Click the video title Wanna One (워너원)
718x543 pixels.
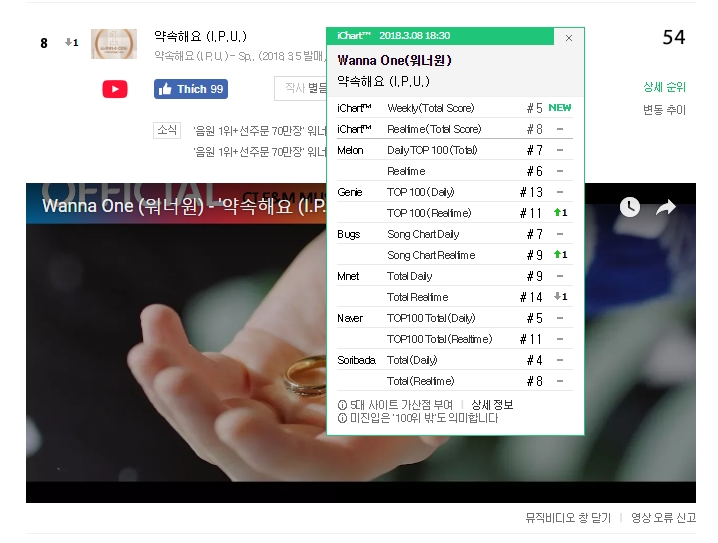123,206
